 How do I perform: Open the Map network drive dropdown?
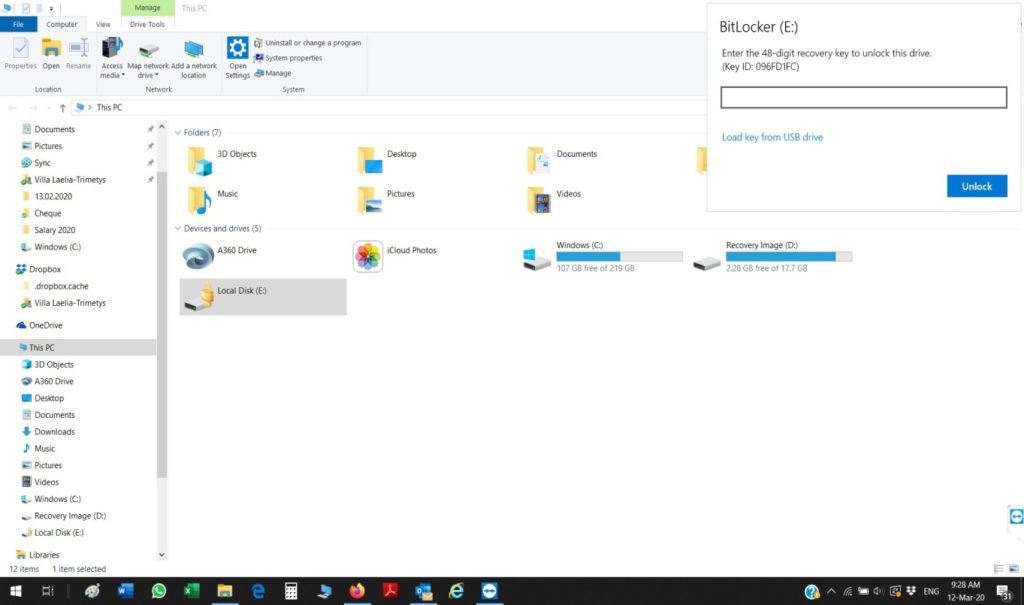(x=148, y=75)
